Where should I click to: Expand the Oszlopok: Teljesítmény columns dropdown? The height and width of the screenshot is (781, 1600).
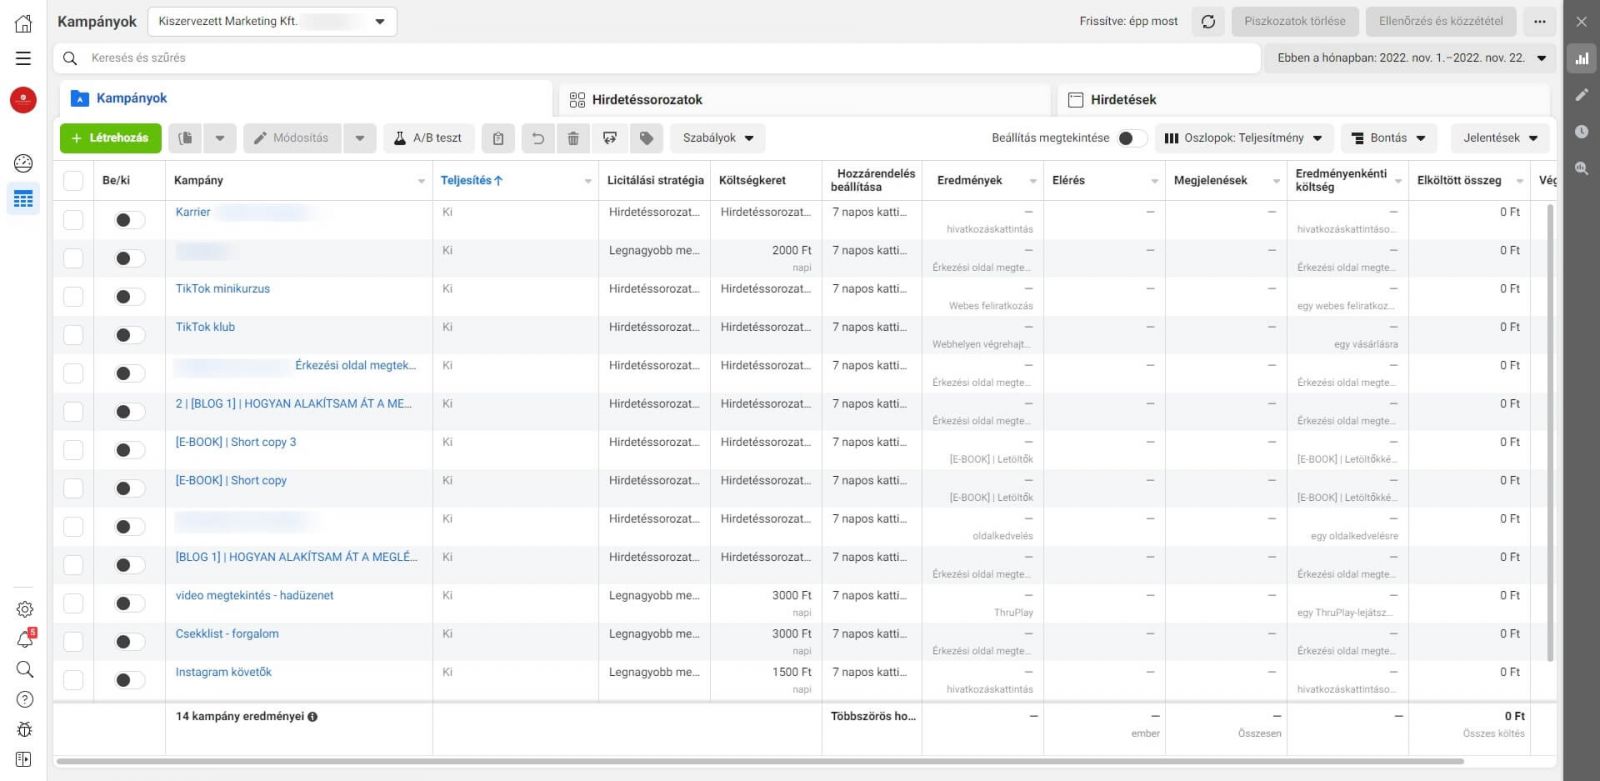[1243, 138]
